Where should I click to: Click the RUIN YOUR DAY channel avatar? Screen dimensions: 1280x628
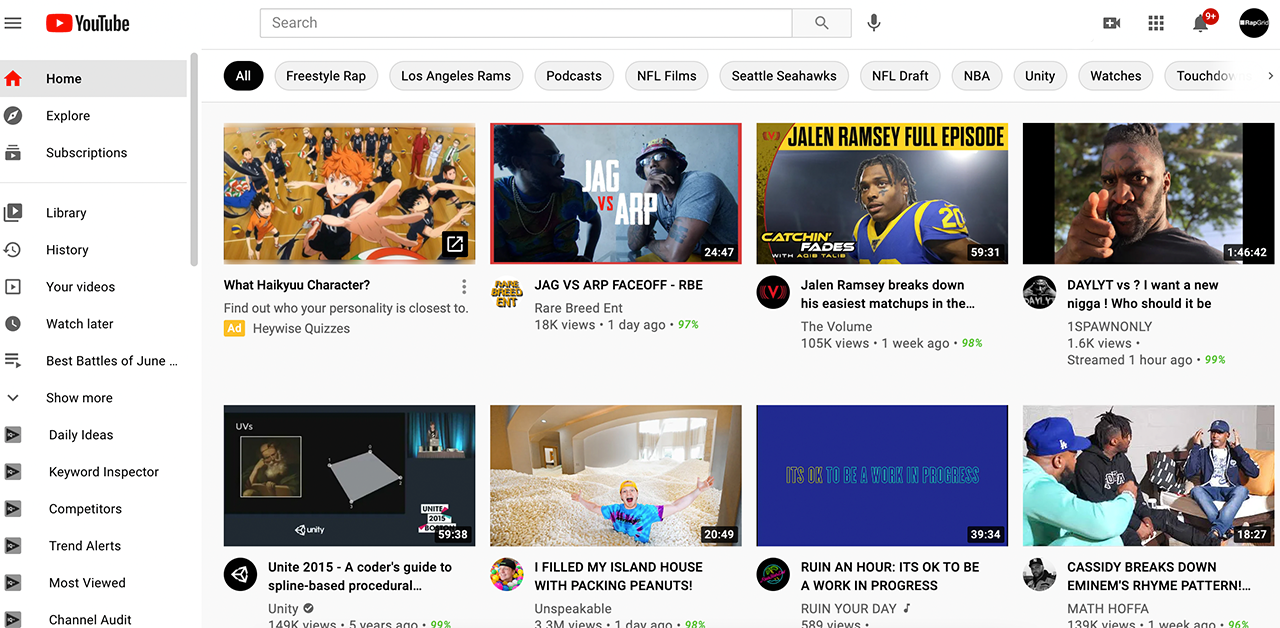click(x=773, y=575)
